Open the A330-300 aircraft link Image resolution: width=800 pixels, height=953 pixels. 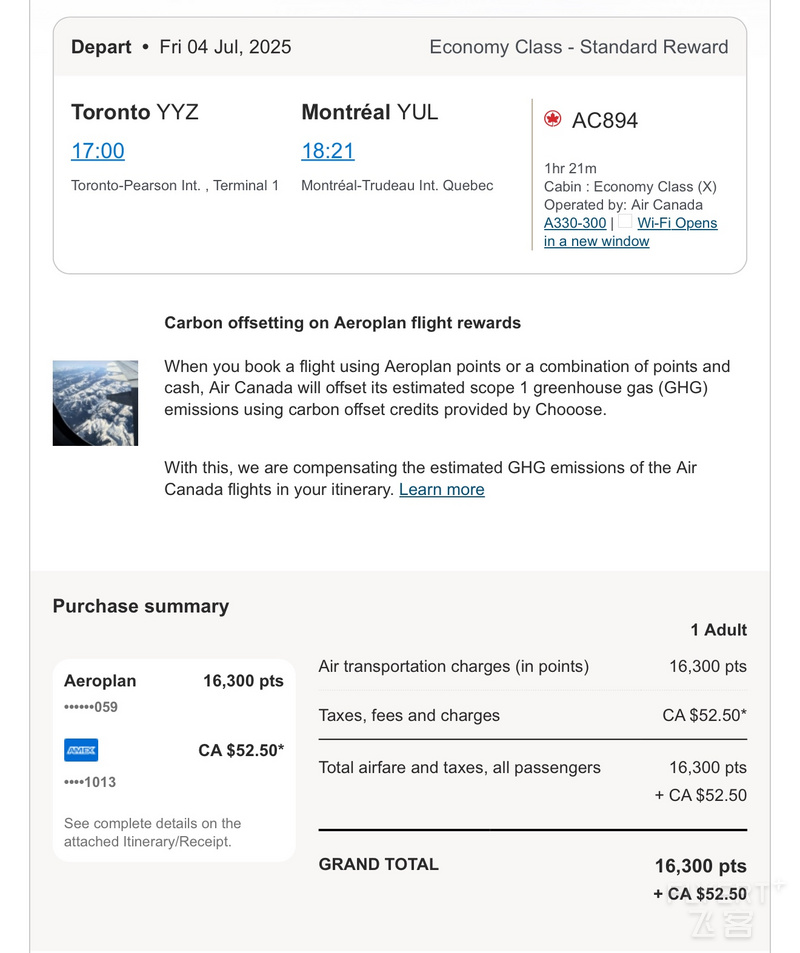[575, 223]
